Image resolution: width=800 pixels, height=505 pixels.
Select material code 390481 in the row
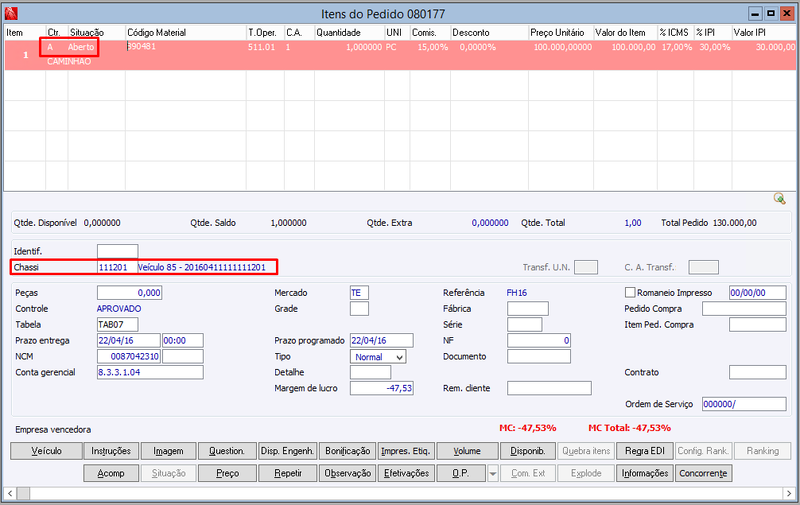[141, 46]
